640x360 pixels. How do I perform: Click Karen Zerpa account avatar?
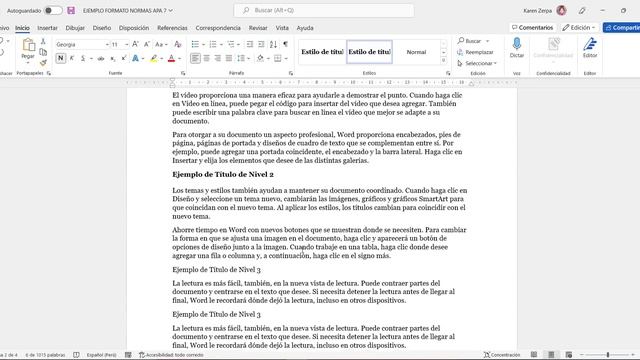(562, 10)
